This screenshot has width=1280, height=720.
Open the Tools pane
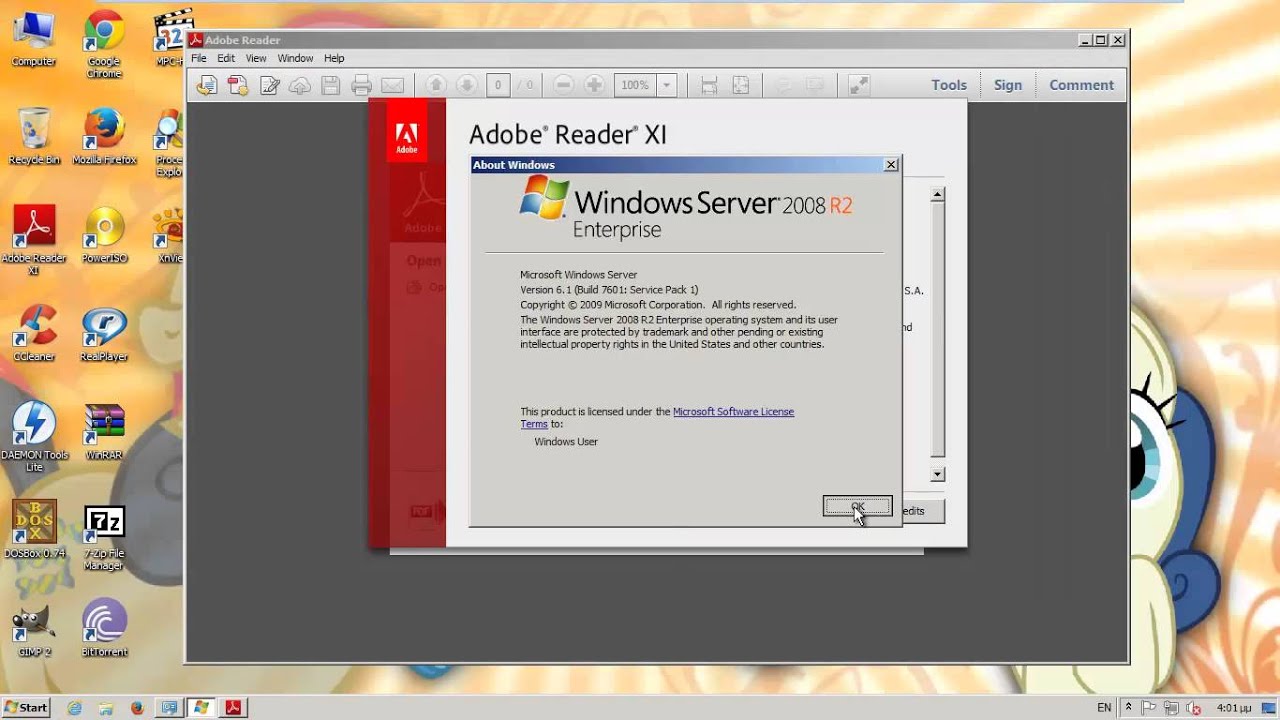(949, 85)
